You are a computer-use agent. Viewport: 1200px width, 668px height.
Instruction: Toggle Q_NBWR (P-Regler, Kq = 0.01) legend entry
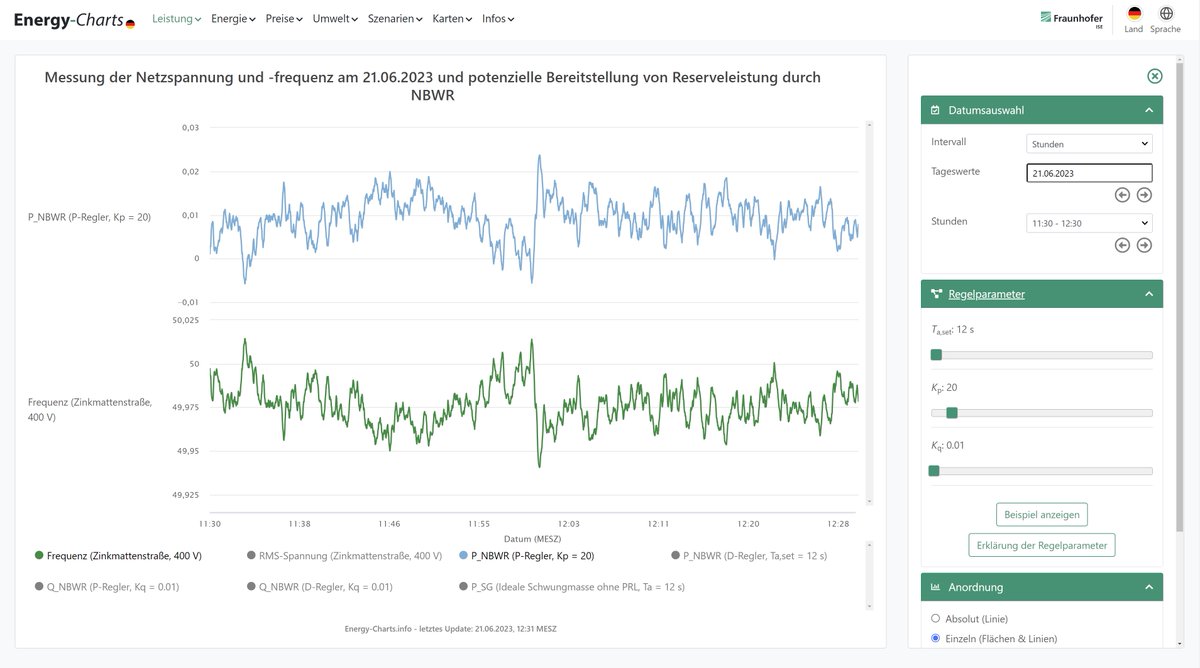pos(106,587)
